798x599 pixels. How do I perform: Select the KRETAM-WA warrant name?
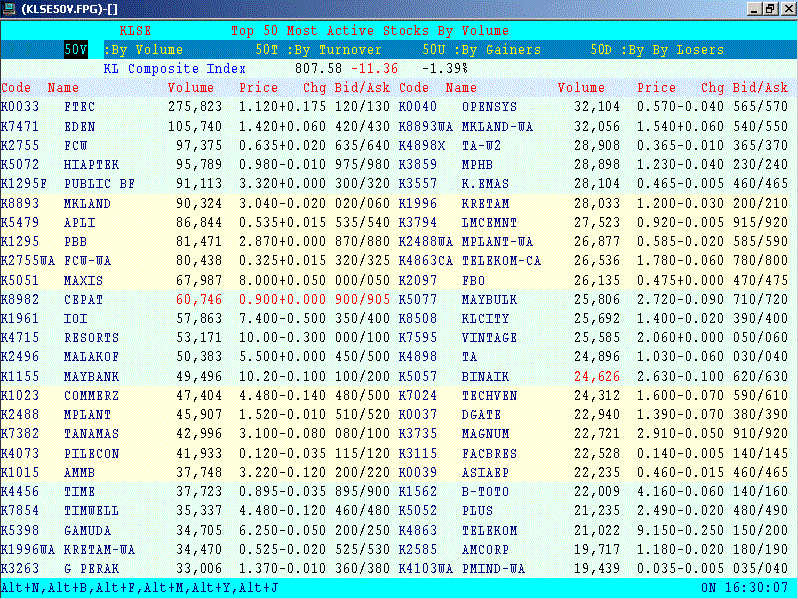(x=100, y=550)
